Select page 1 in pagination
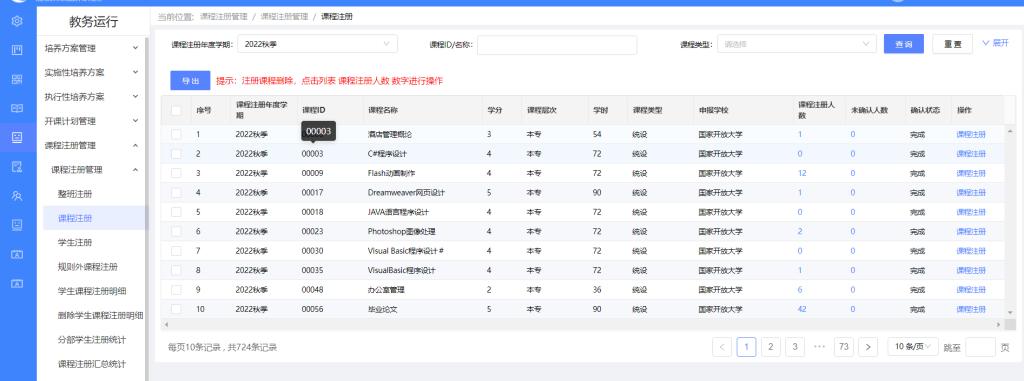This screenshot has height=381, width=1024. coord(746,347)
